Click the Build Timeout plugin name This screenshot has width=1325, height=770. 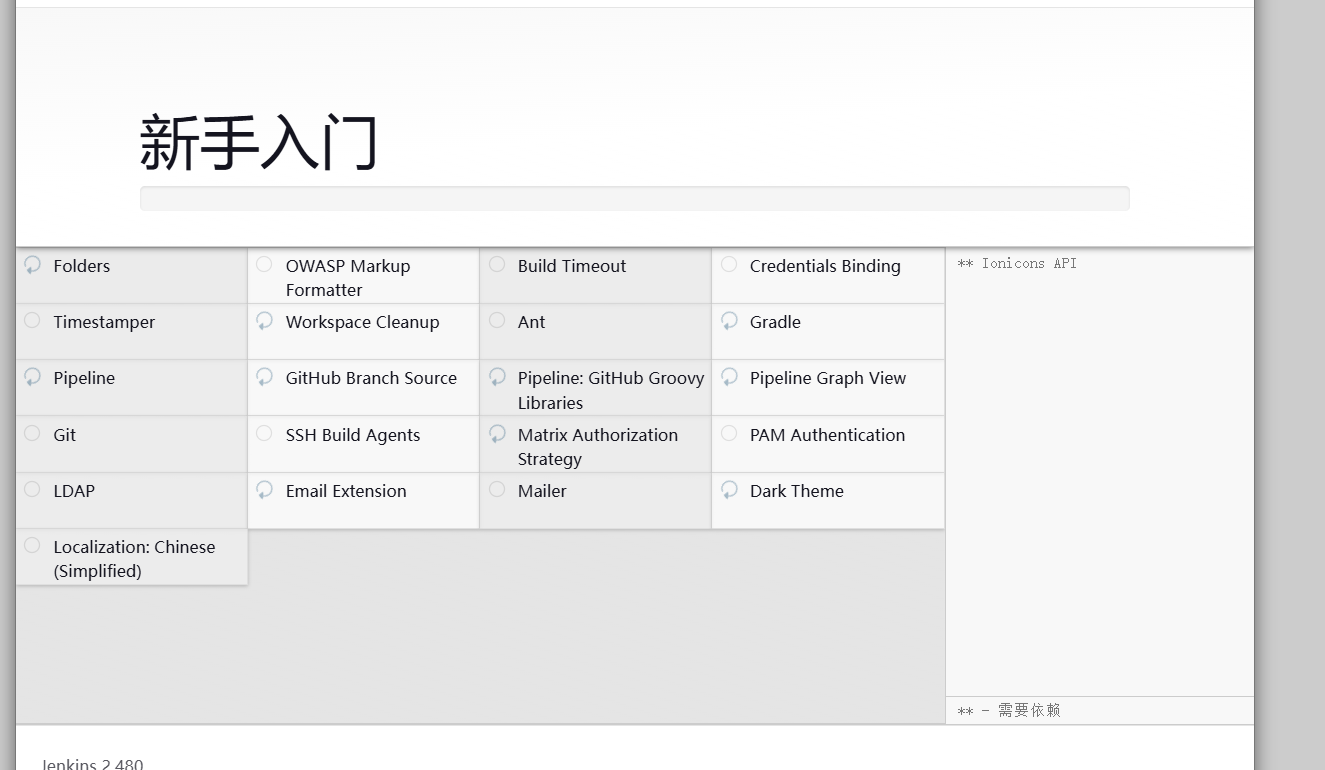point(572,266)
